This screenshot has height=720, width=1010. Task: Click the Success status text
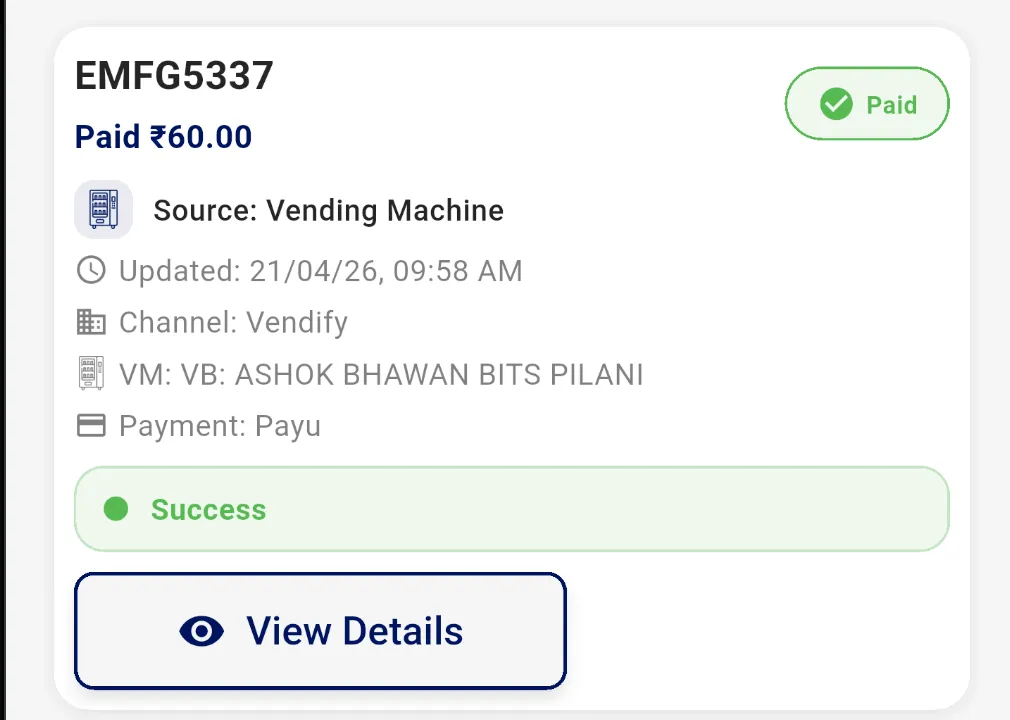pos(208,510)
